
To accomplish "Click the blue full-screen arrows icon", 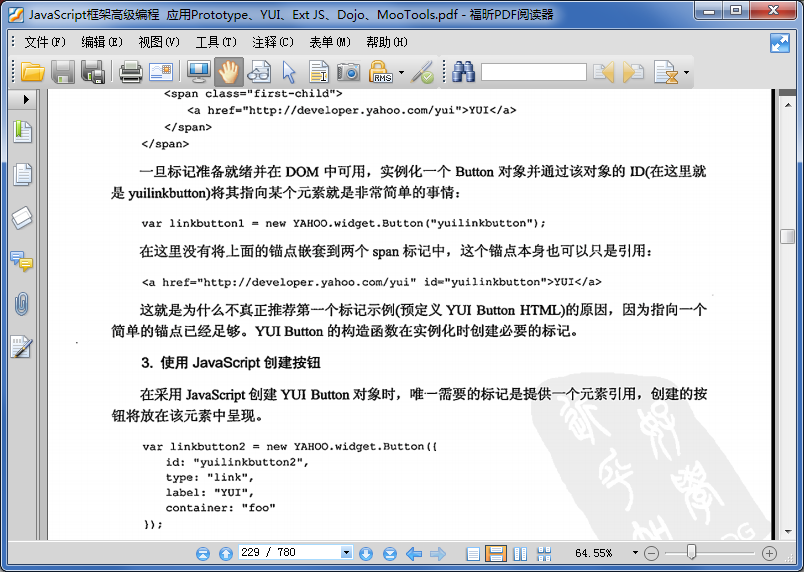I will (780, 43).
